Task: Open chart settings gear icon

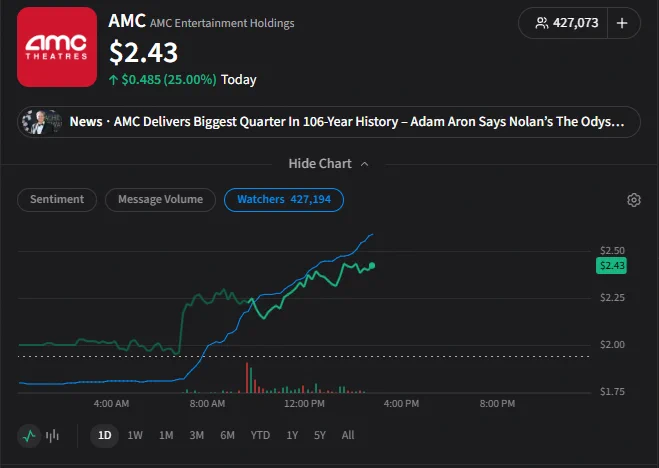Action: point(634,200)
